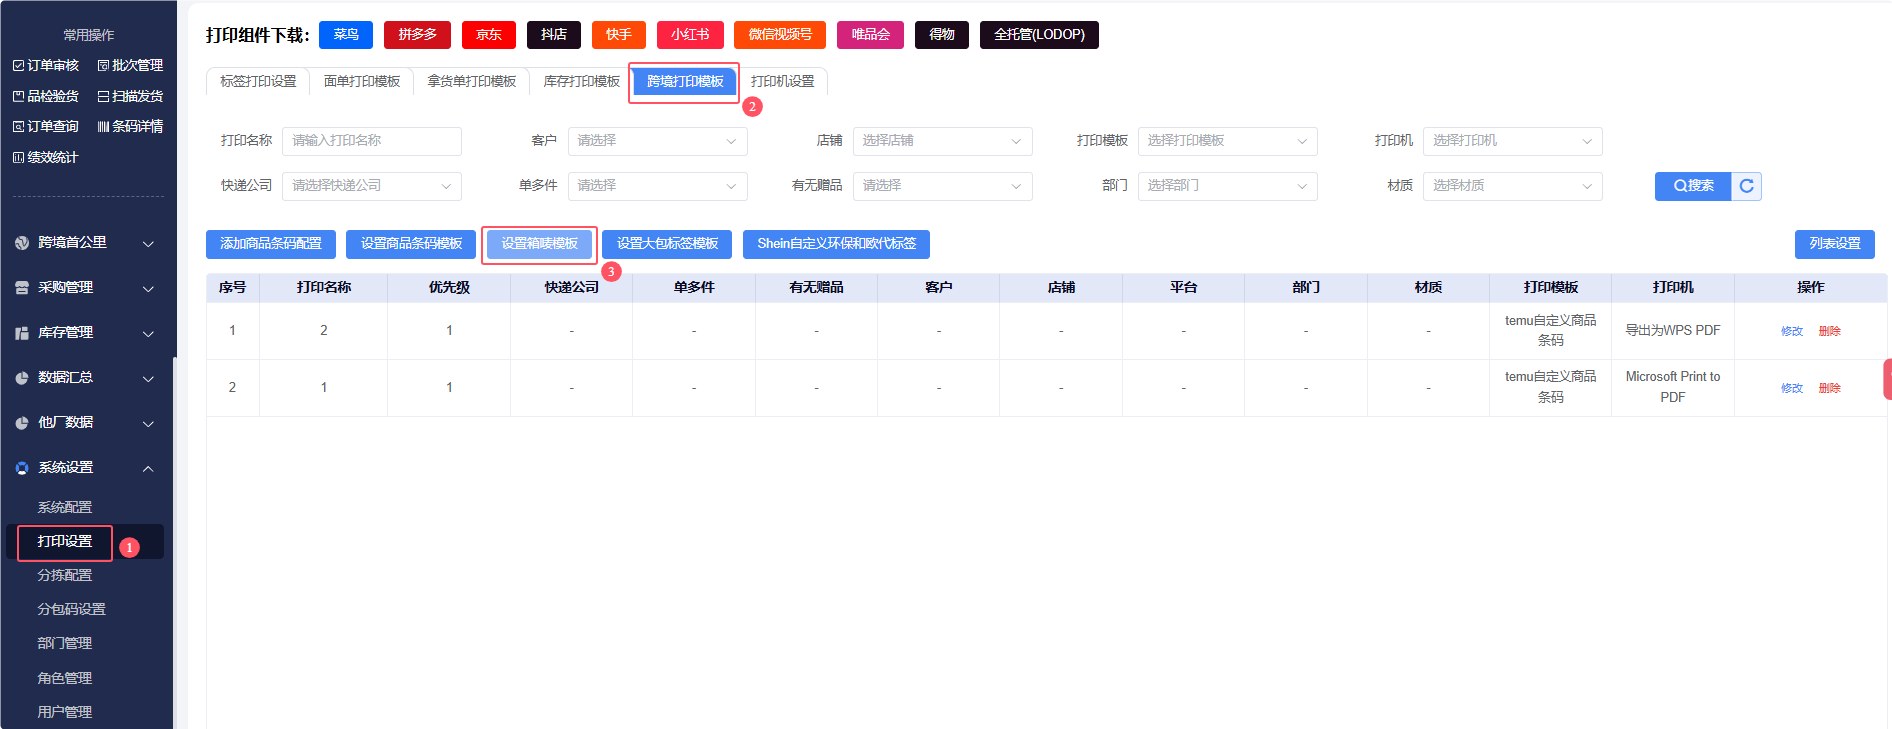The height and width of the screenshot is (729, 1892).
Task: Download the 京东 print component
Action: click(x=489, y=35)
